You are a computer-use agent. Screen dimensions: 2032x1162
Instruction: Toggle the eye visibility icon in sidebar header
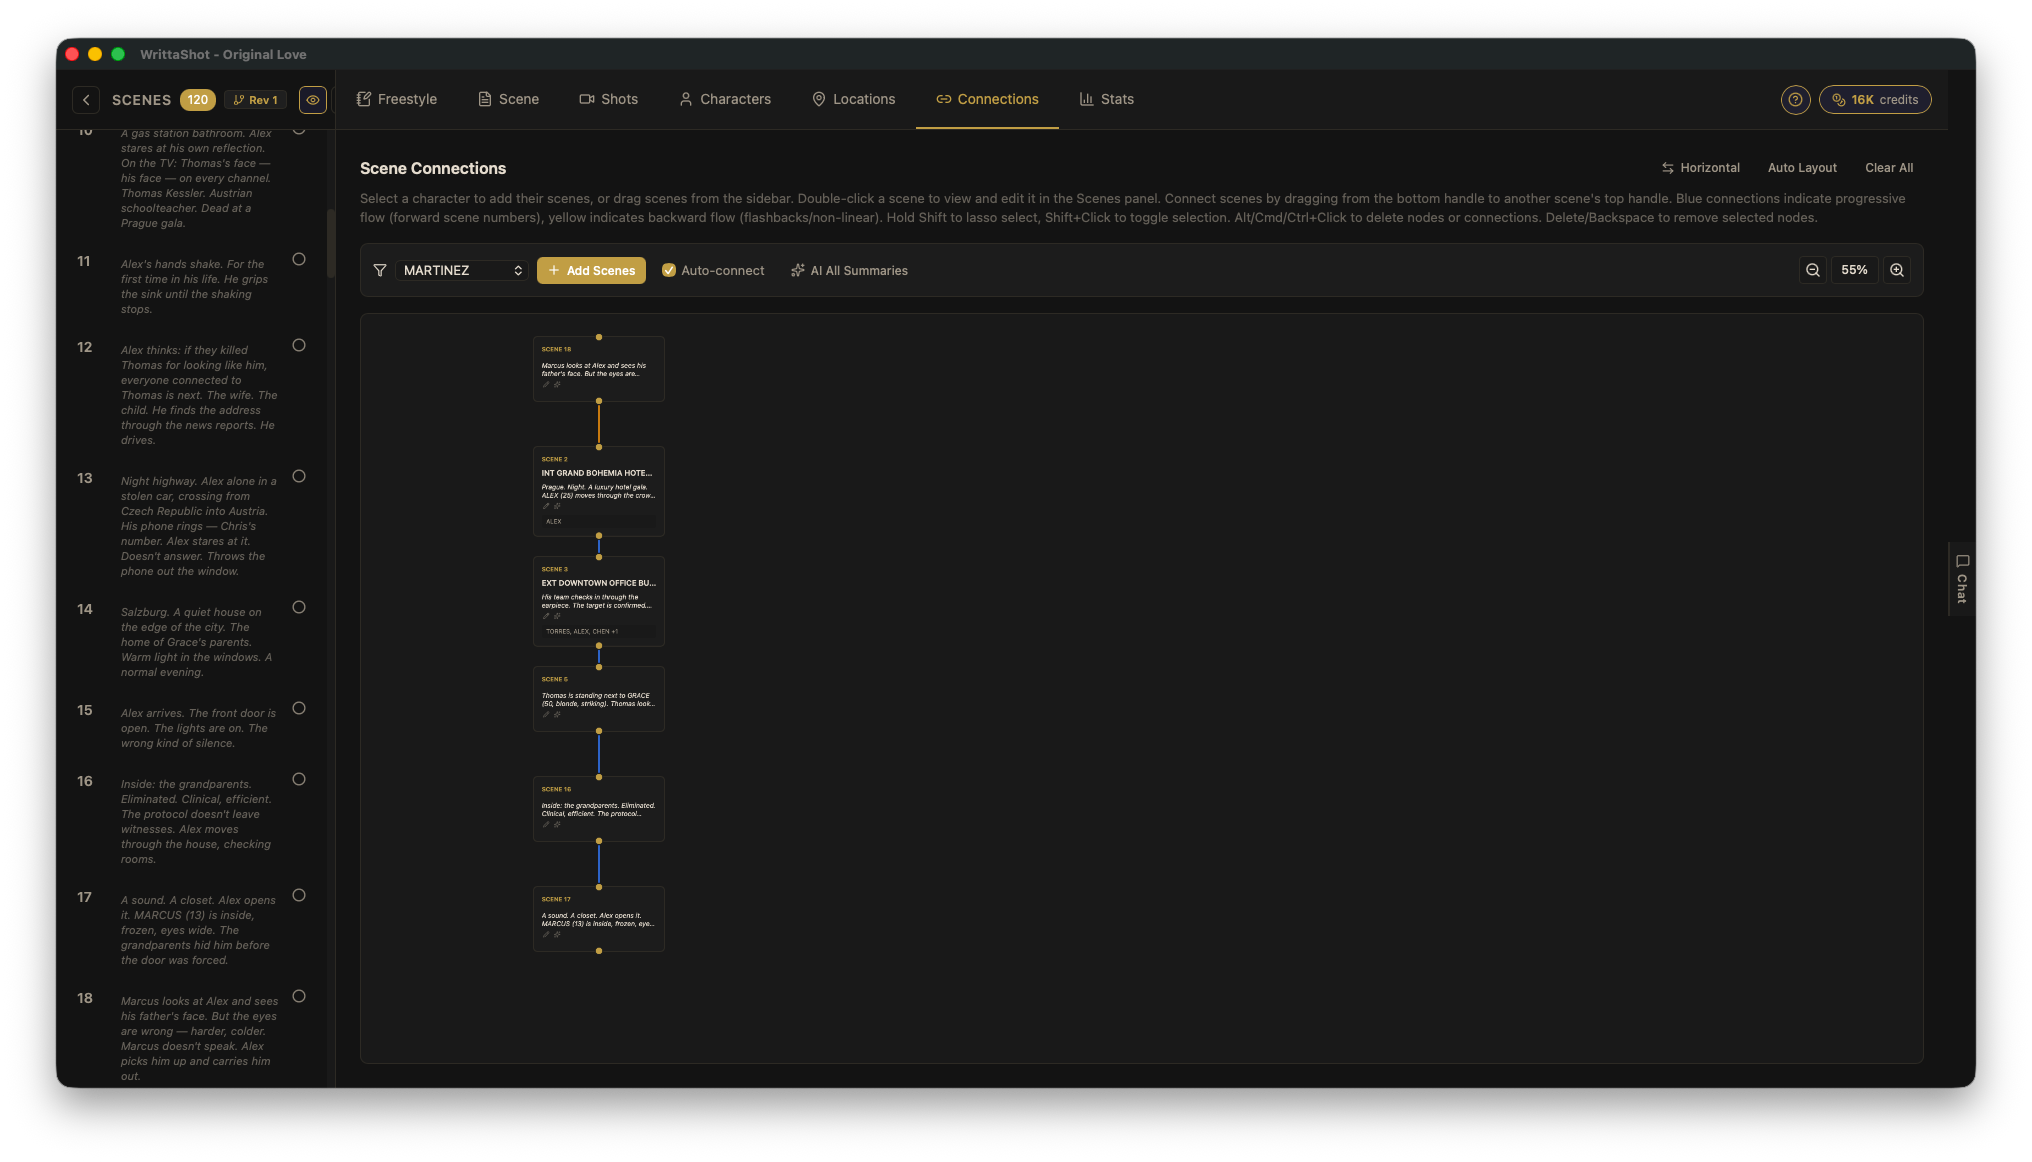pos(313,100)
